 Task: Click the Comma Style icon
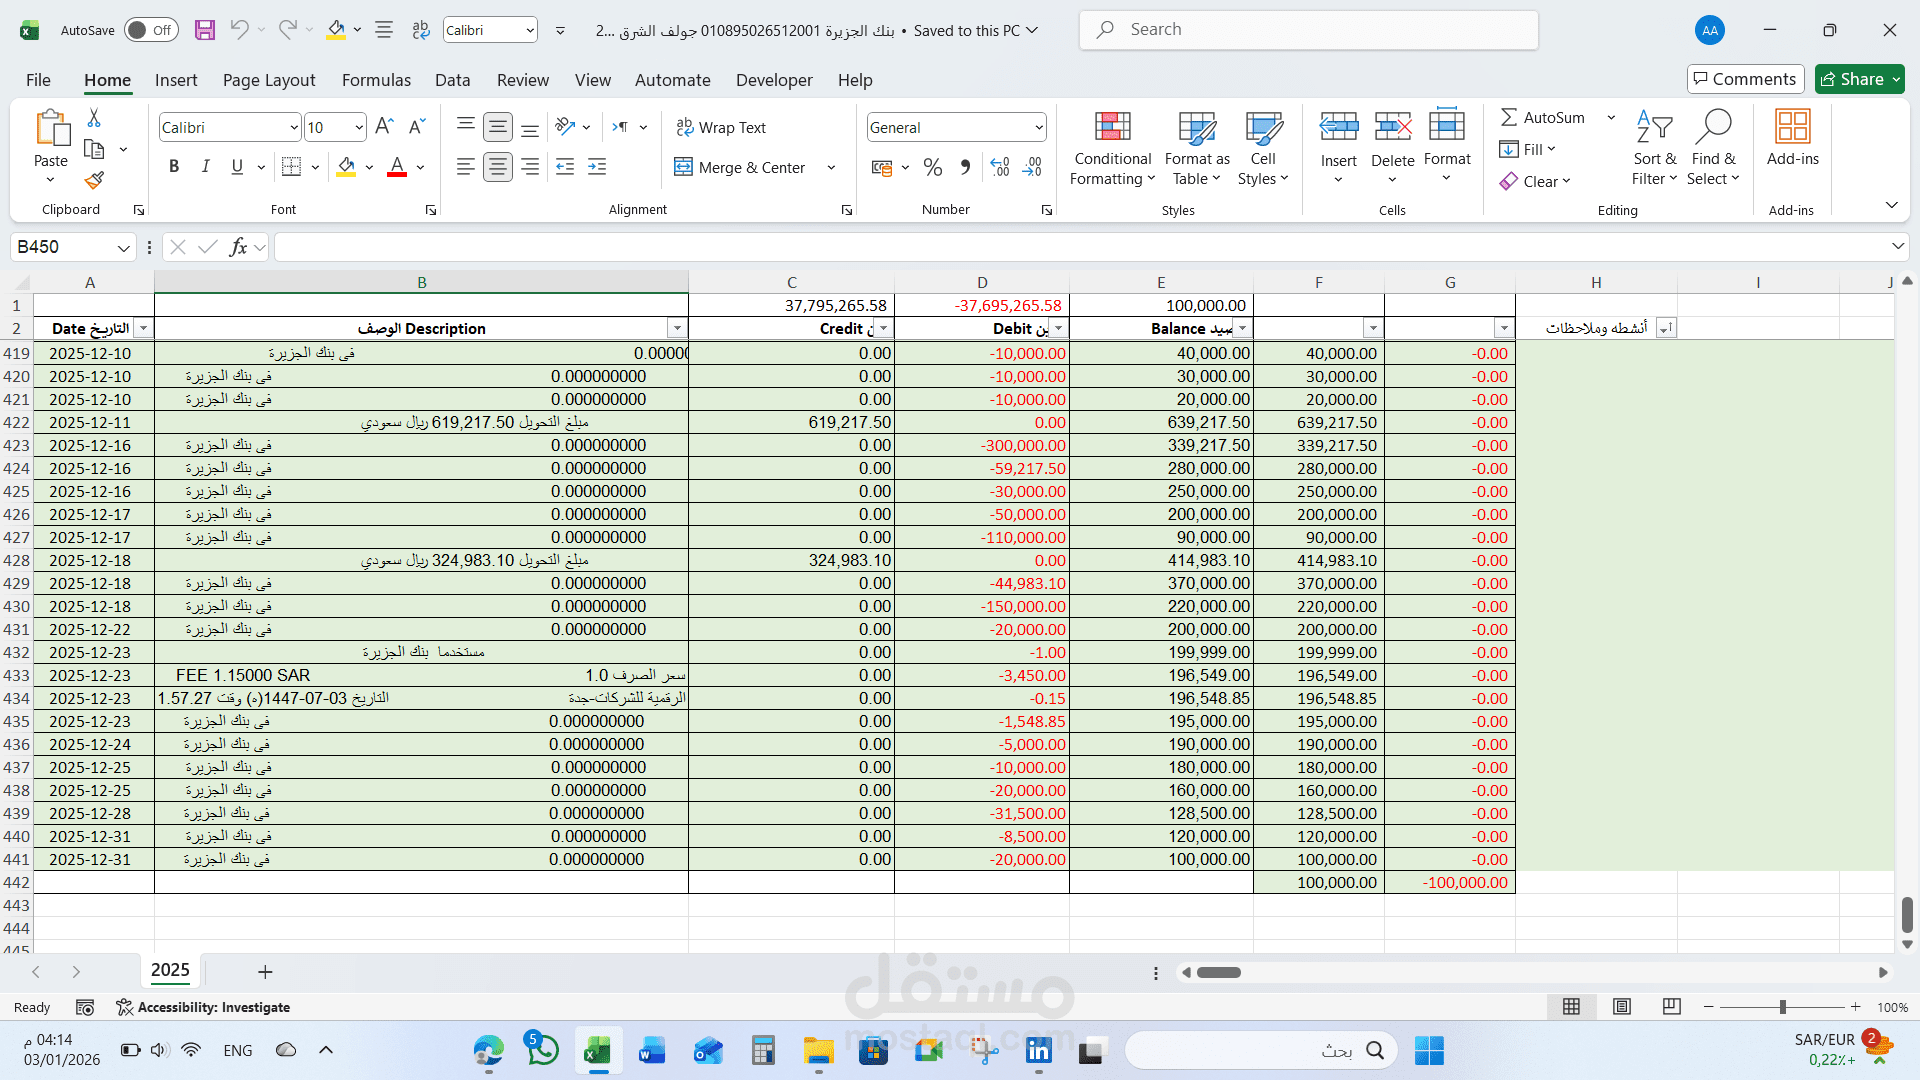tap(965, 167)
